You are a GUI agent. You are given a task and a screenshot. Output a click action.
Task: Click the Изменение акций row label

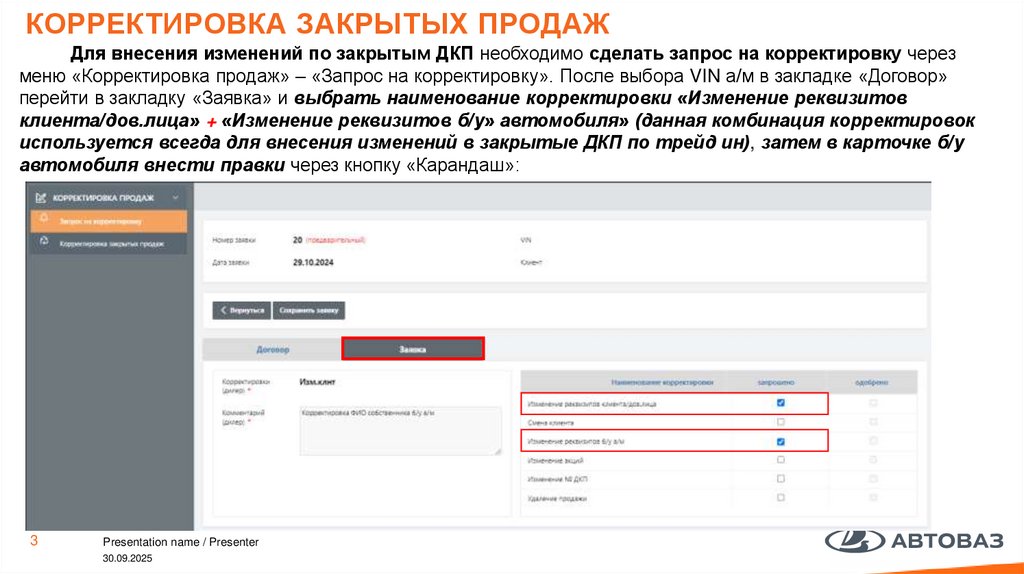point(555,460)
